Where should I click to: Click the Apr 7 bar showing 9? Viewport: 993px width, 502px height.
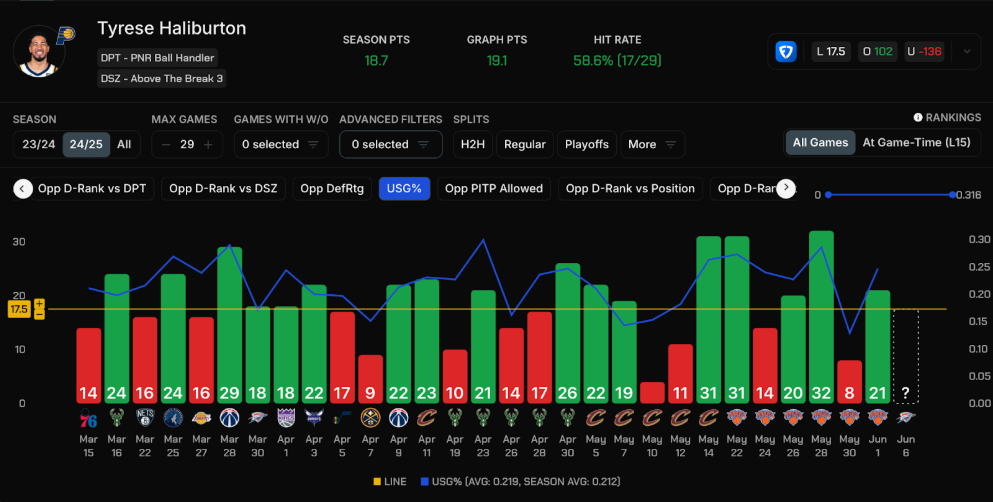pos(370,379)
